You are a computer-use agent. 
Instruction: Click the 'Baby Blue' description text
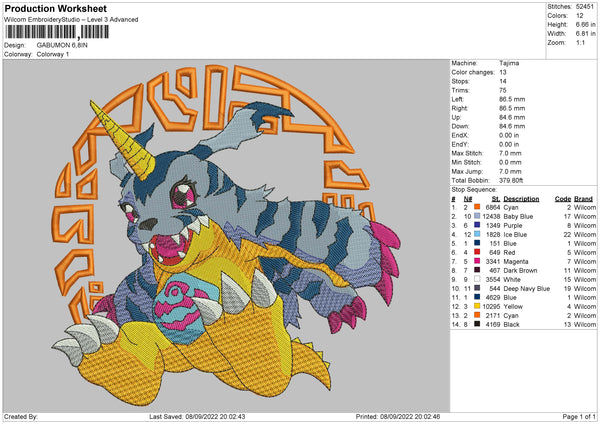coord(518,216)
